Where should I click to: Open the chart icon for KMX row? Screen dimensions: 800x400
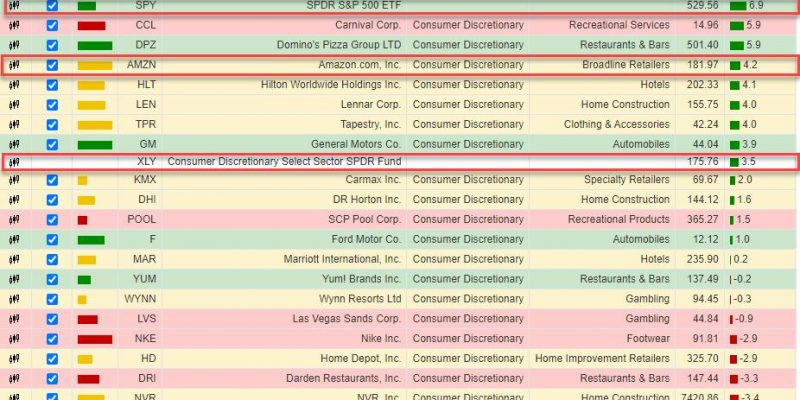coord(14,180)
